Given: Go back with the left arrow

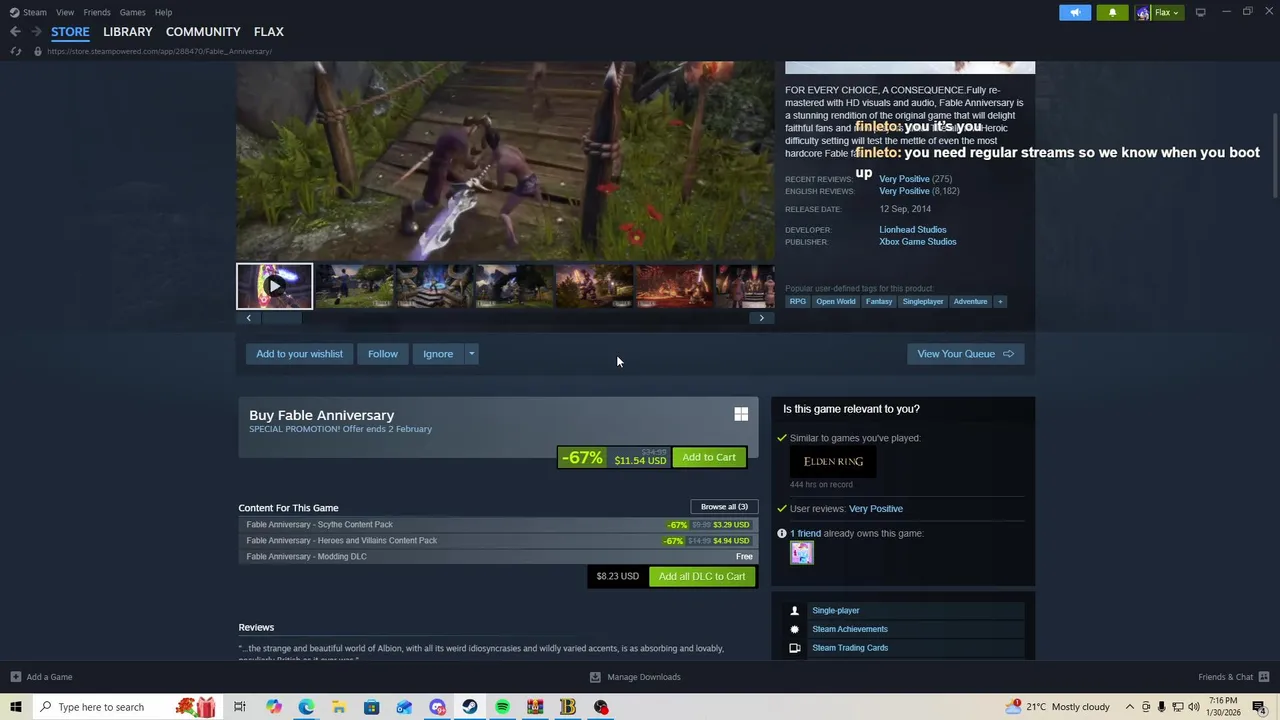Looking at the screenshot, I should click(x=15, y=32).
